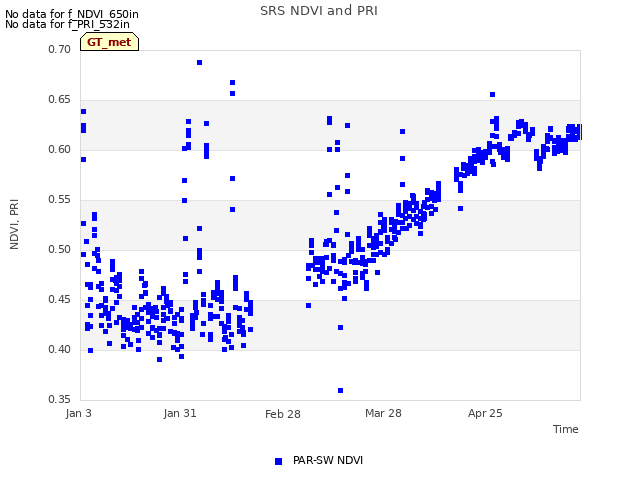Screen dimensions: 640x480
Task: Click the 0.55 y-axis tick label
Action: tap(60, 200)
